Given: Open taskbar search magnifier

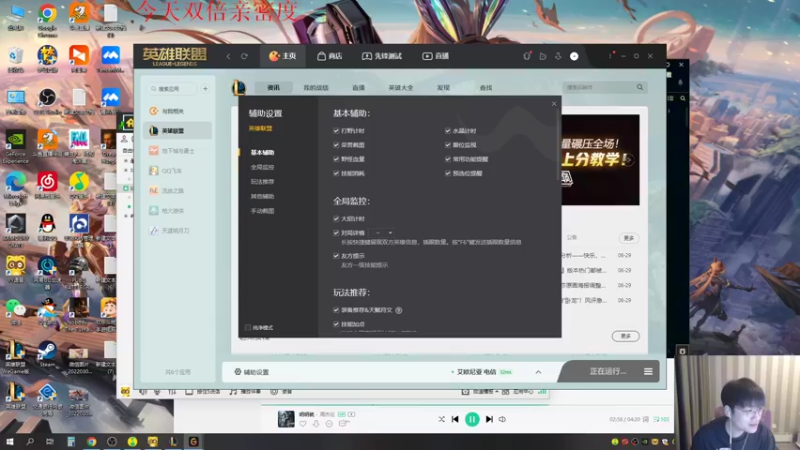Looking at the screenshot, I should pos(30,441).
